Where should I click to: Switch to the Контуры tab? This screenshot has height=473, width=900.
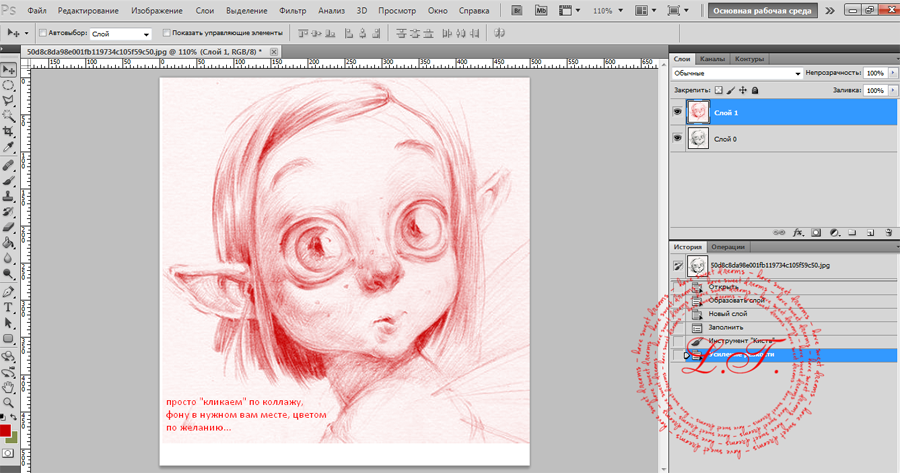point(749,59)
